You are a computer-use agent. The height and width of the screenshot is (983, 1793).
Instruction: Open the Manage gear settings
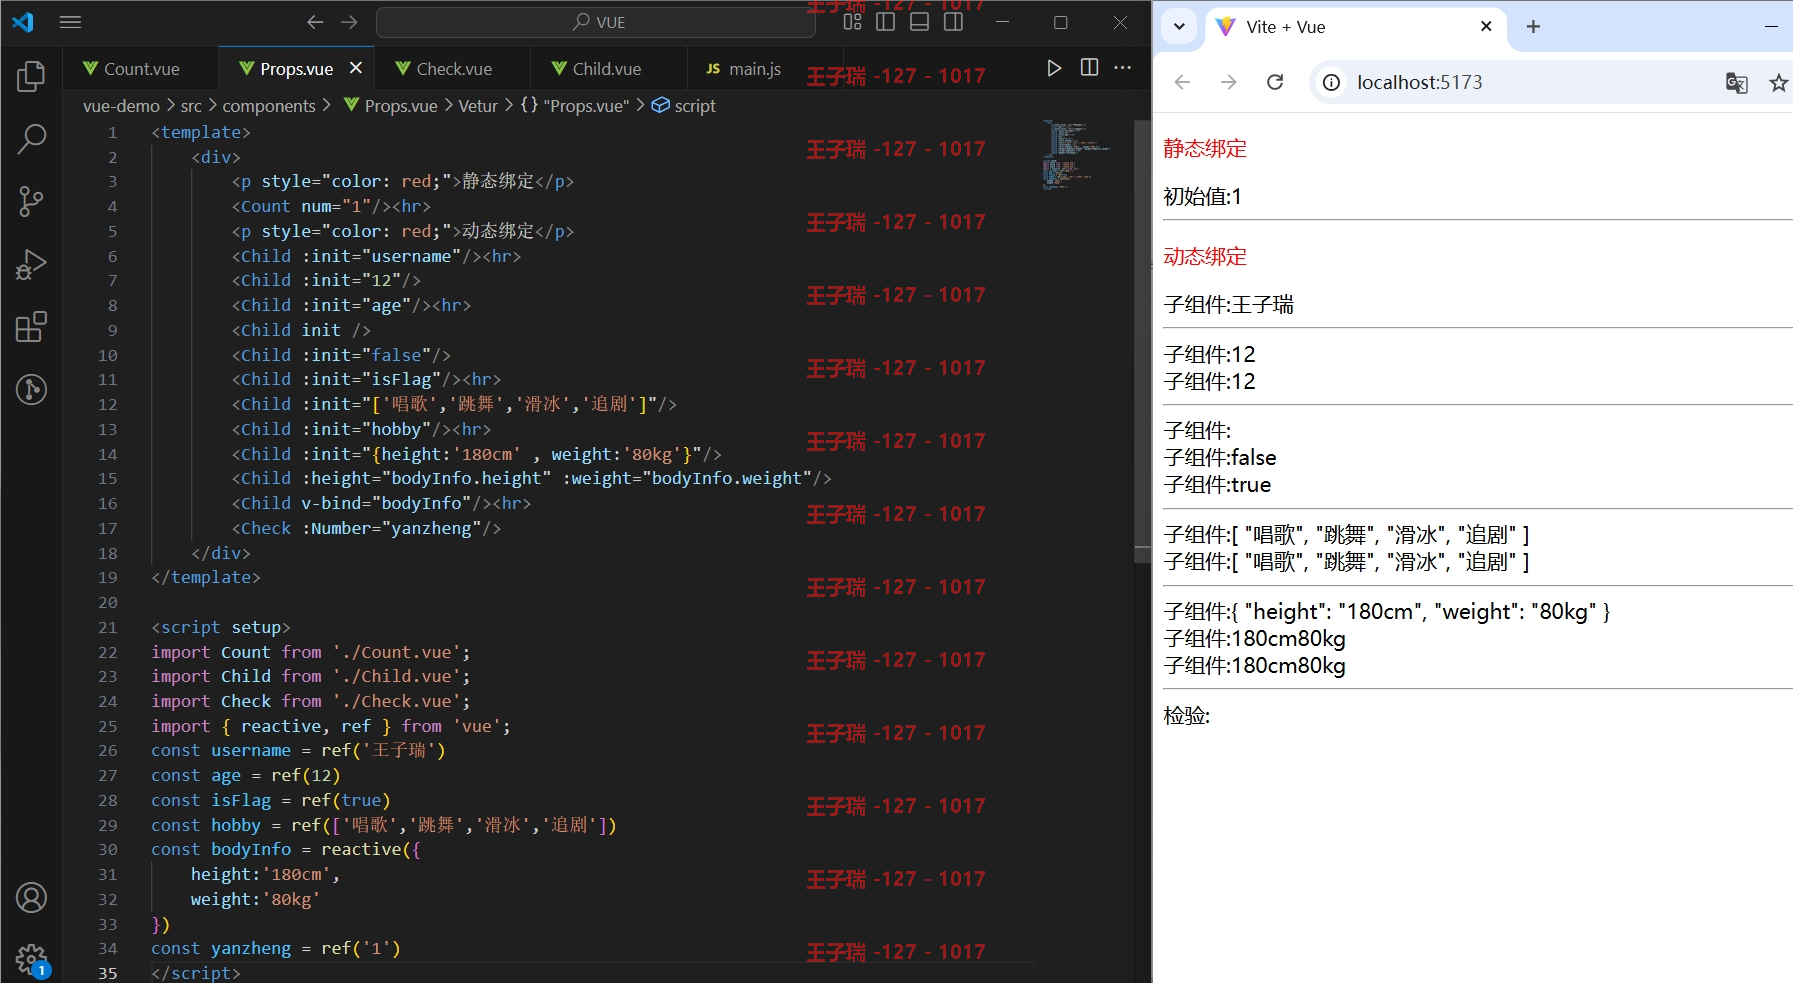tap(31, 960)
